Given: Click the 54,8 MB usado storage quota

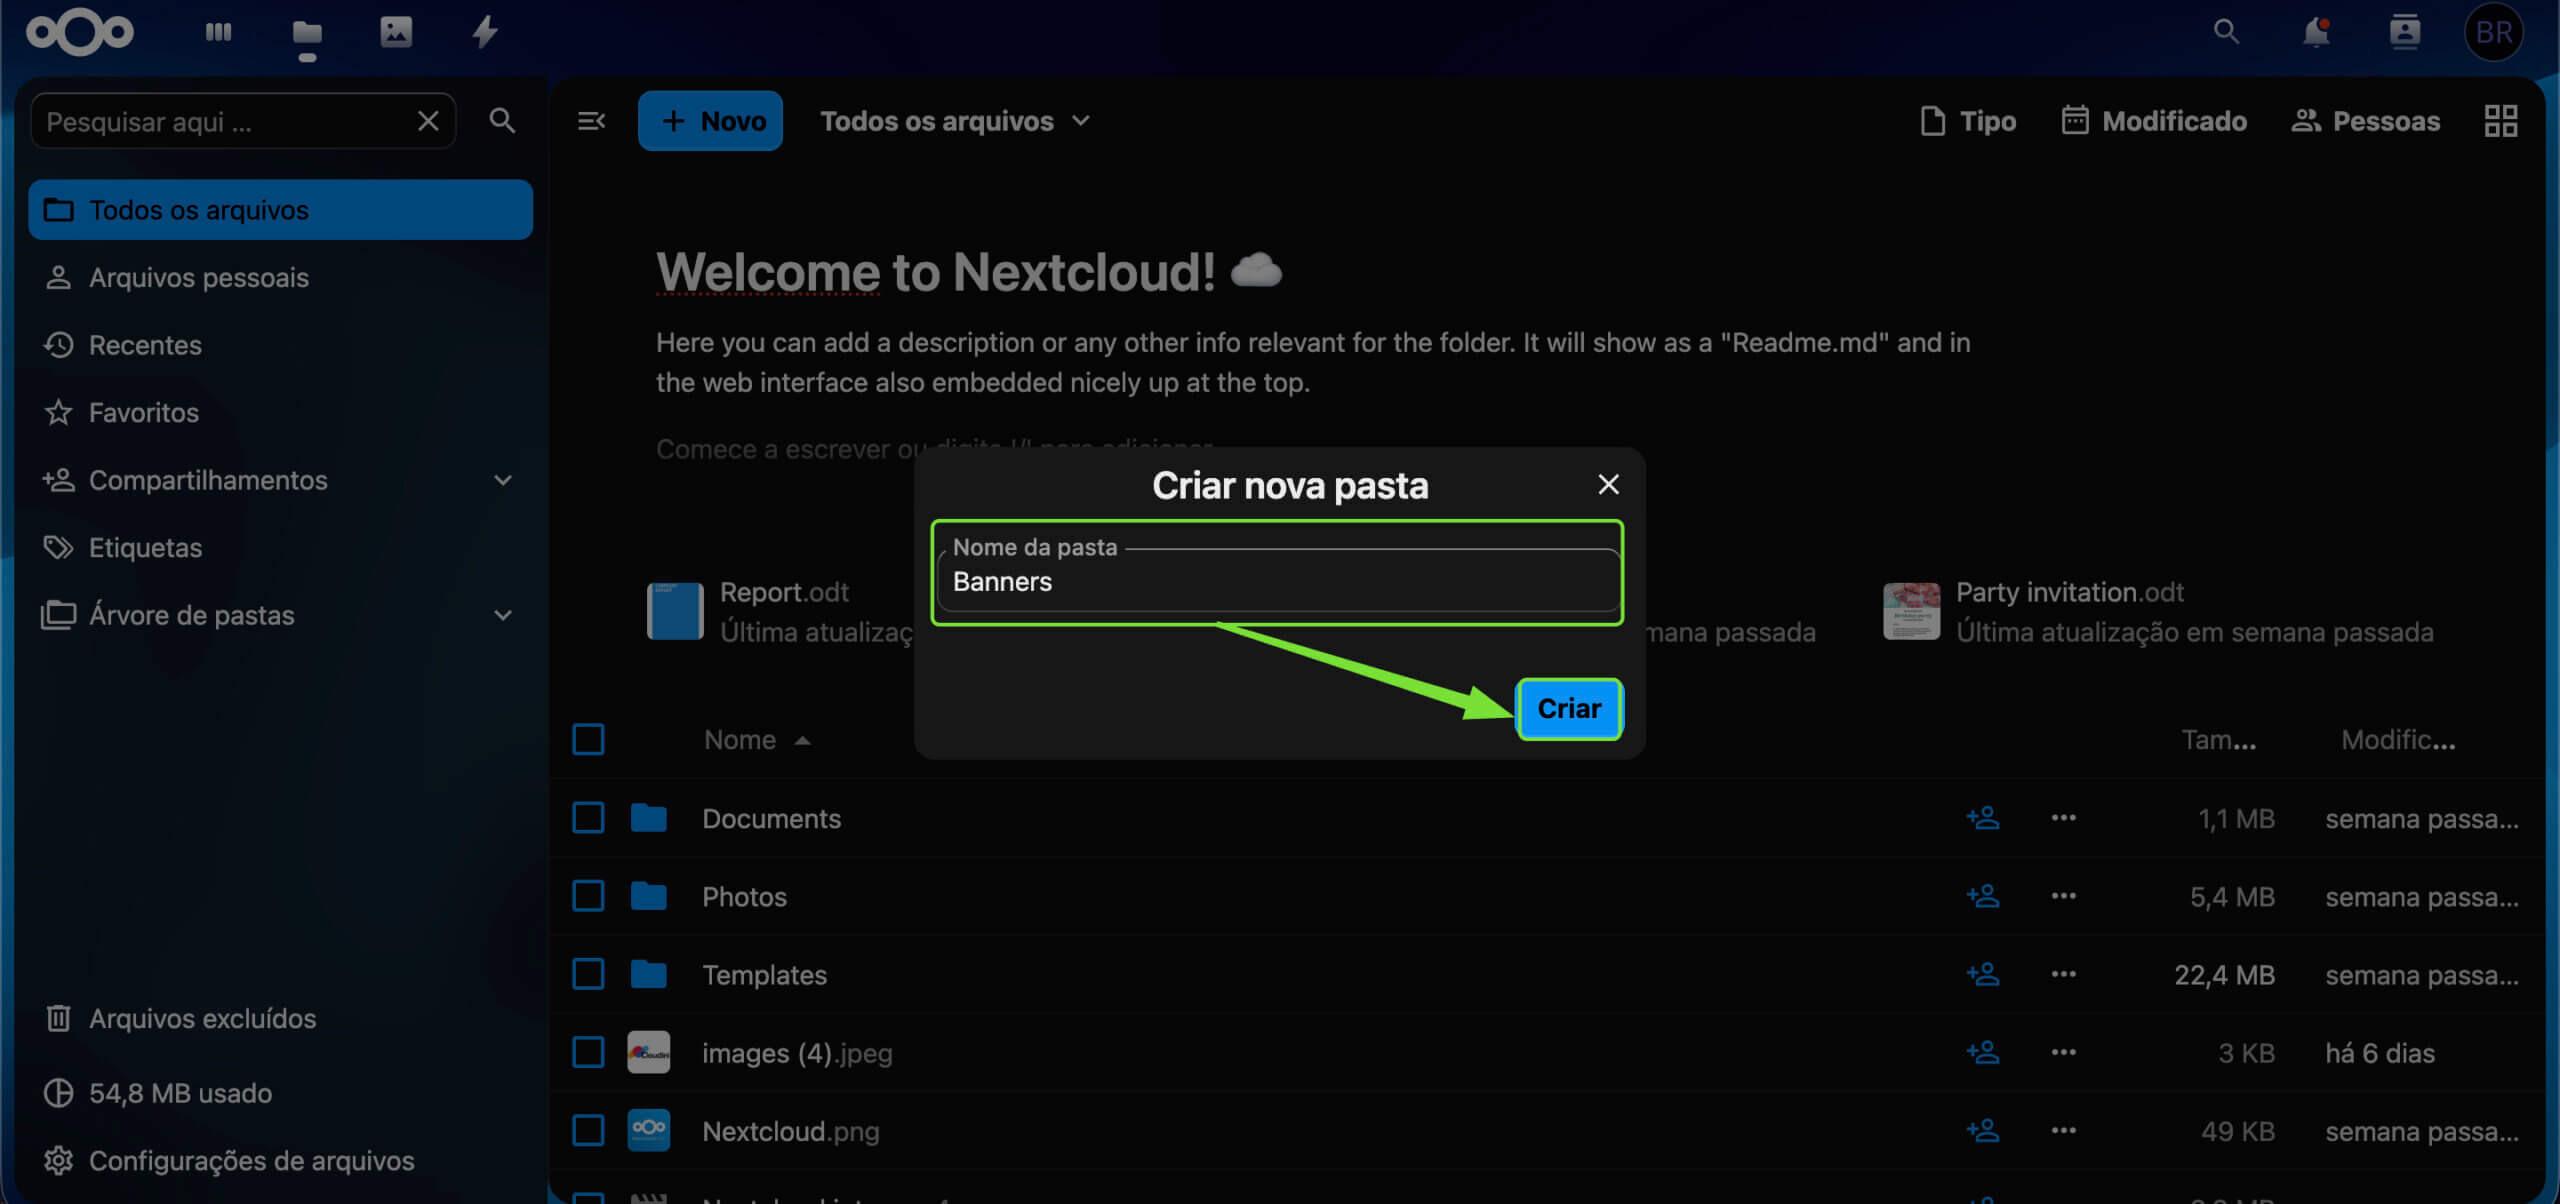Looking at the screenshot, I should 180,1093.
